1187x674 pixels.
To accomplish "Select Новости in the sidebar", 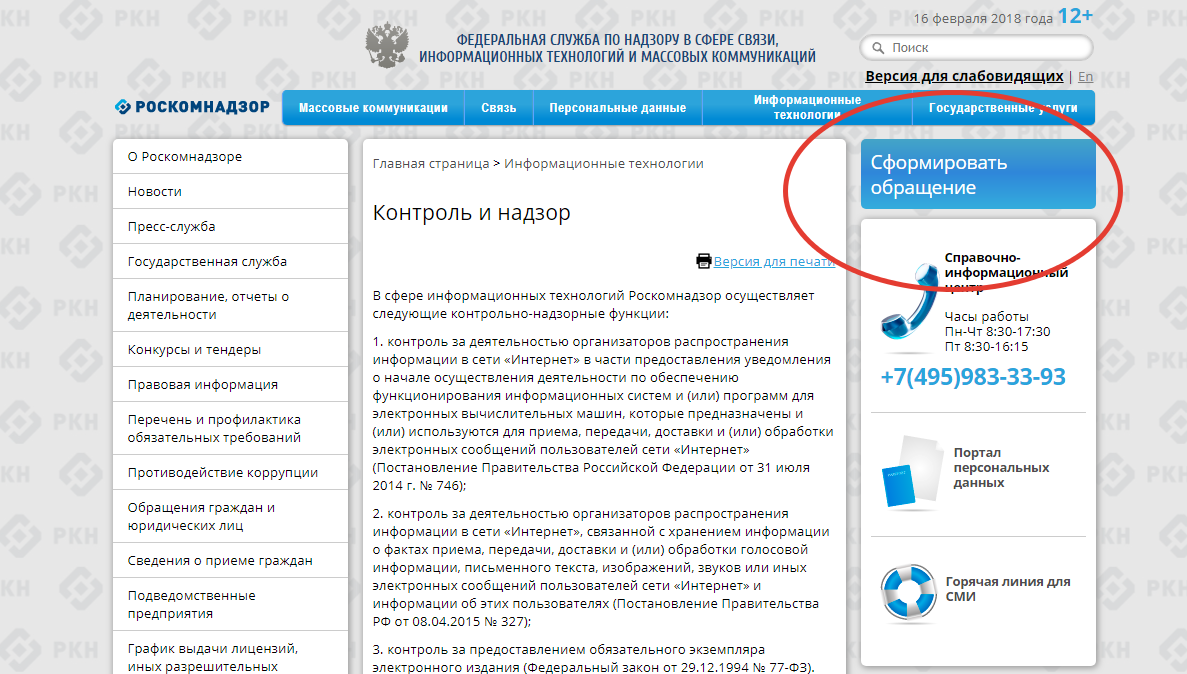I will 230,192.
